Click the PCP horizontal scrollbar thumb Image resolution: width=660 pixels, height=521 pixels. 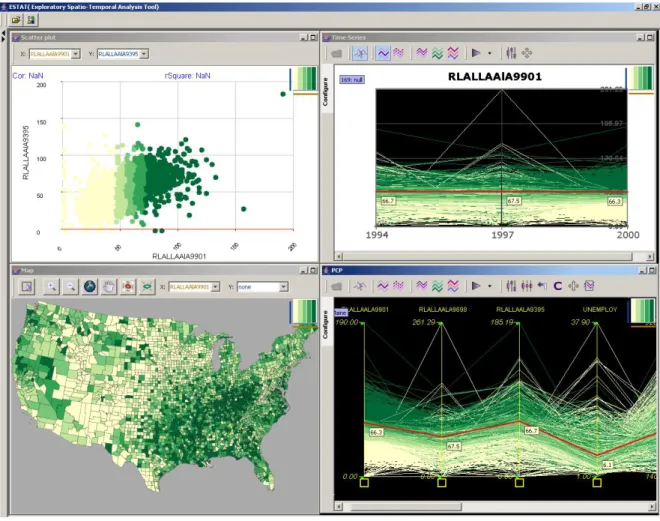(406, 507)
